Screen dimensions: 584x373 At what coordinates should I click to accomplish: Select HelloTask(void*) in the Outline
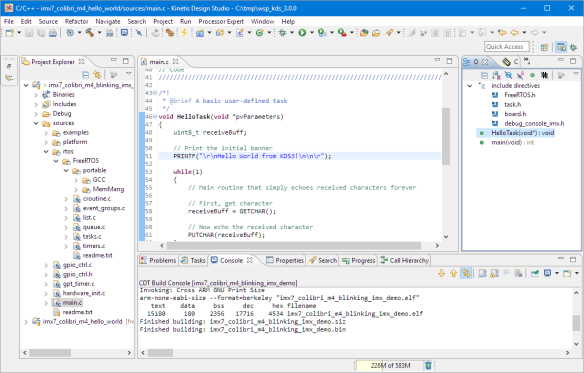pyautogui.click(x=523, y=133)
